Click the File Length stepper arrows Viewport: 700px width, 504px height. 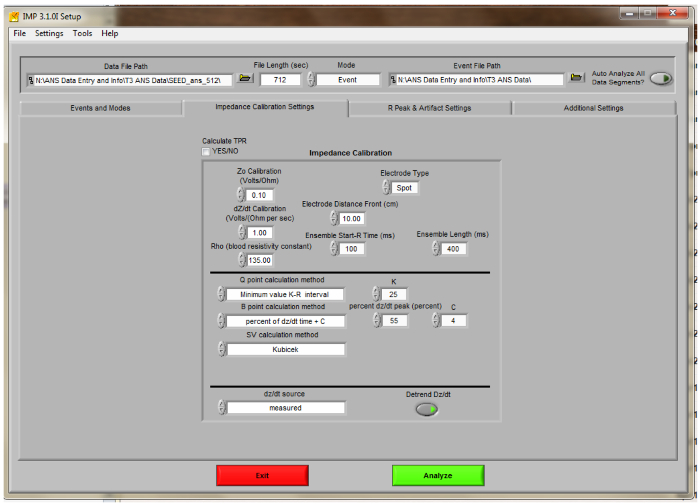(253, 79)
